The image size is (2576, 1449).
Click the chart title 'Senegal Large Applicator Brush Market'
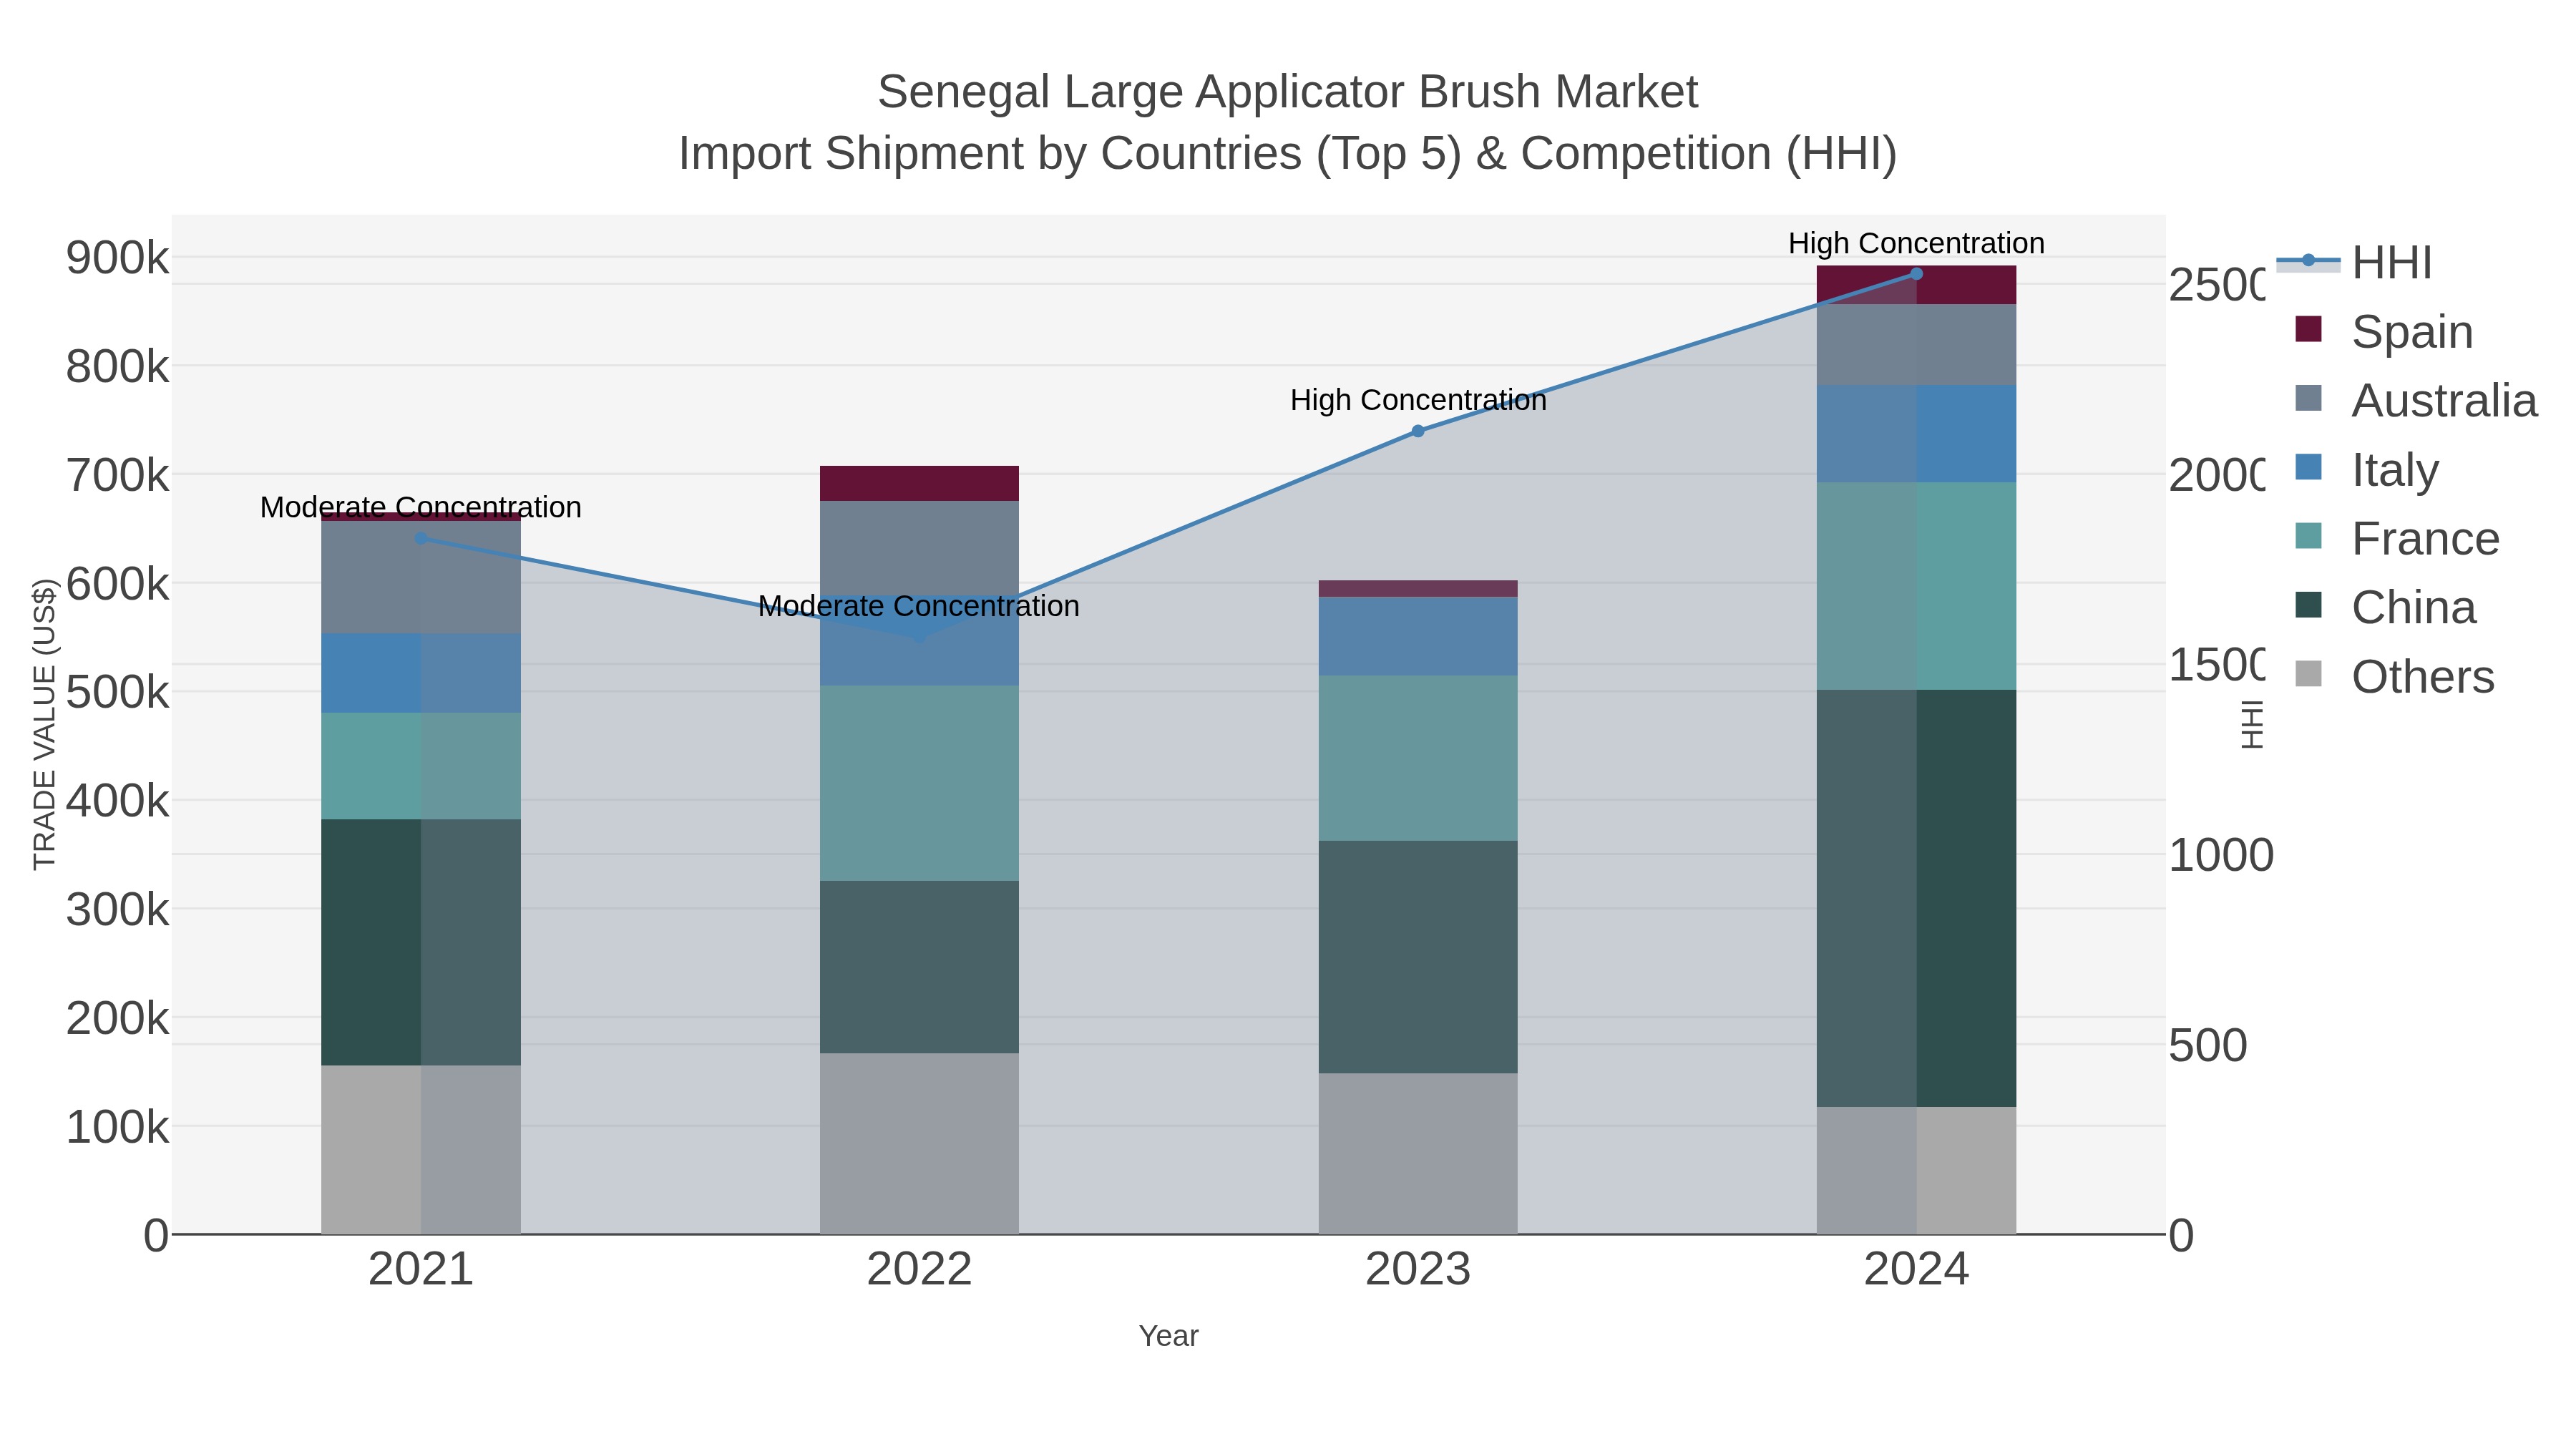click(1288, 92)
